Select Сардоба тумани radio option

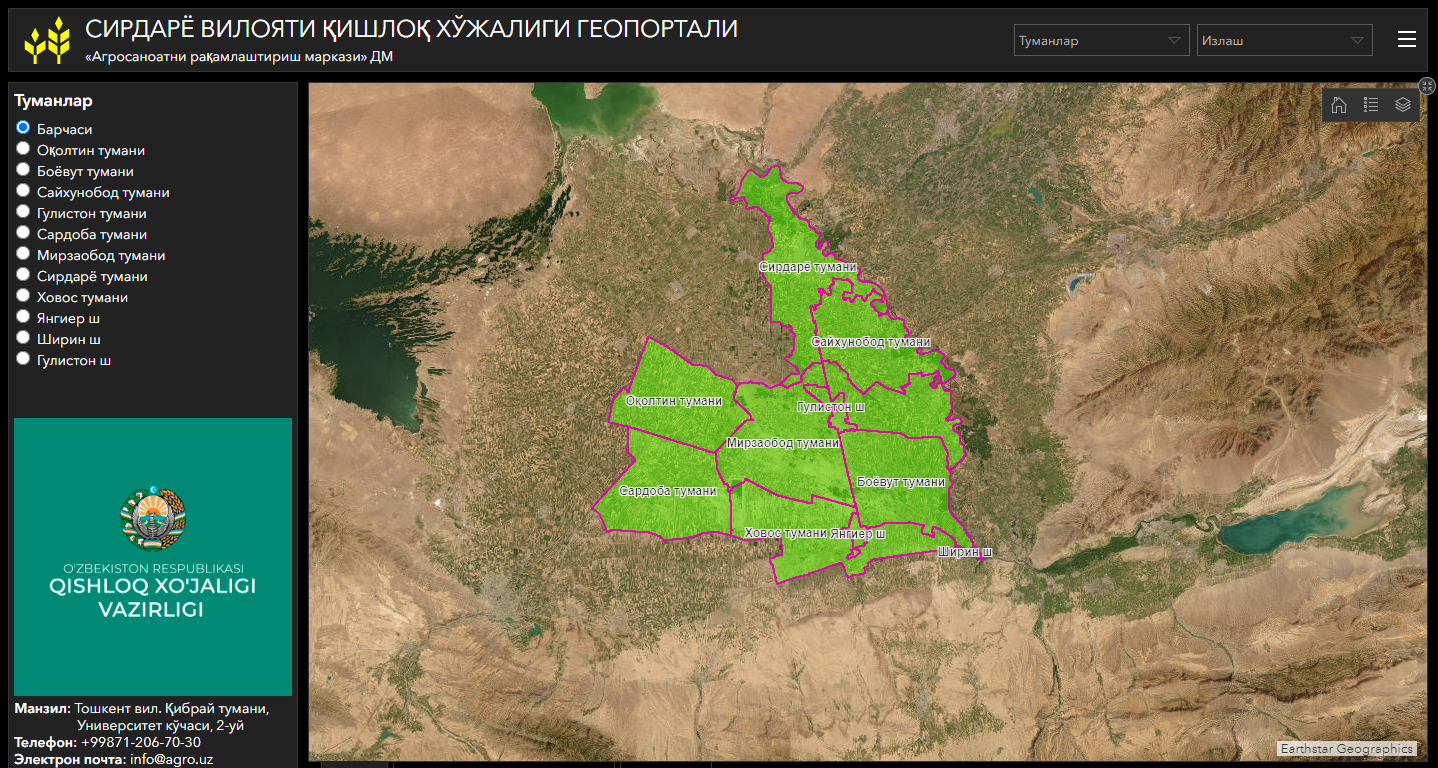[x=23, y=233]
